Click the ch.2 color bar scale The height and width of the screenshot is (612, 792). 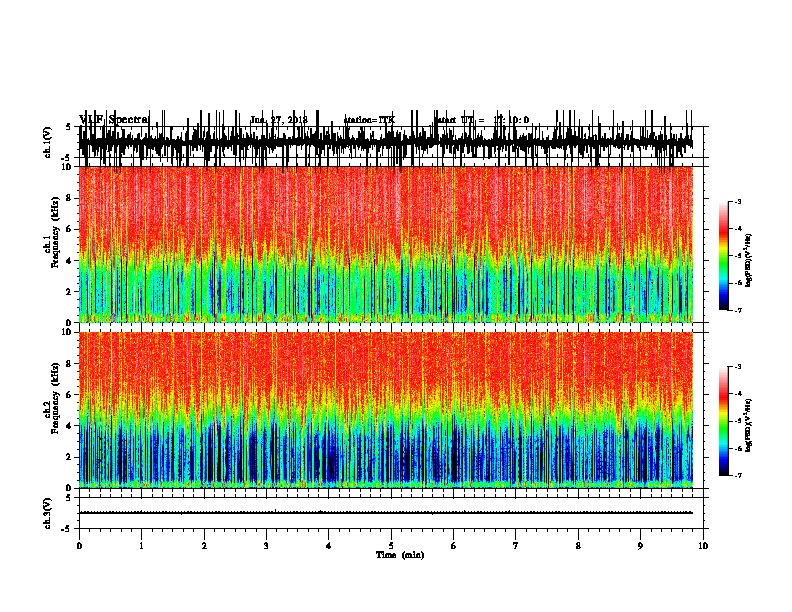[x=724, y=421]
